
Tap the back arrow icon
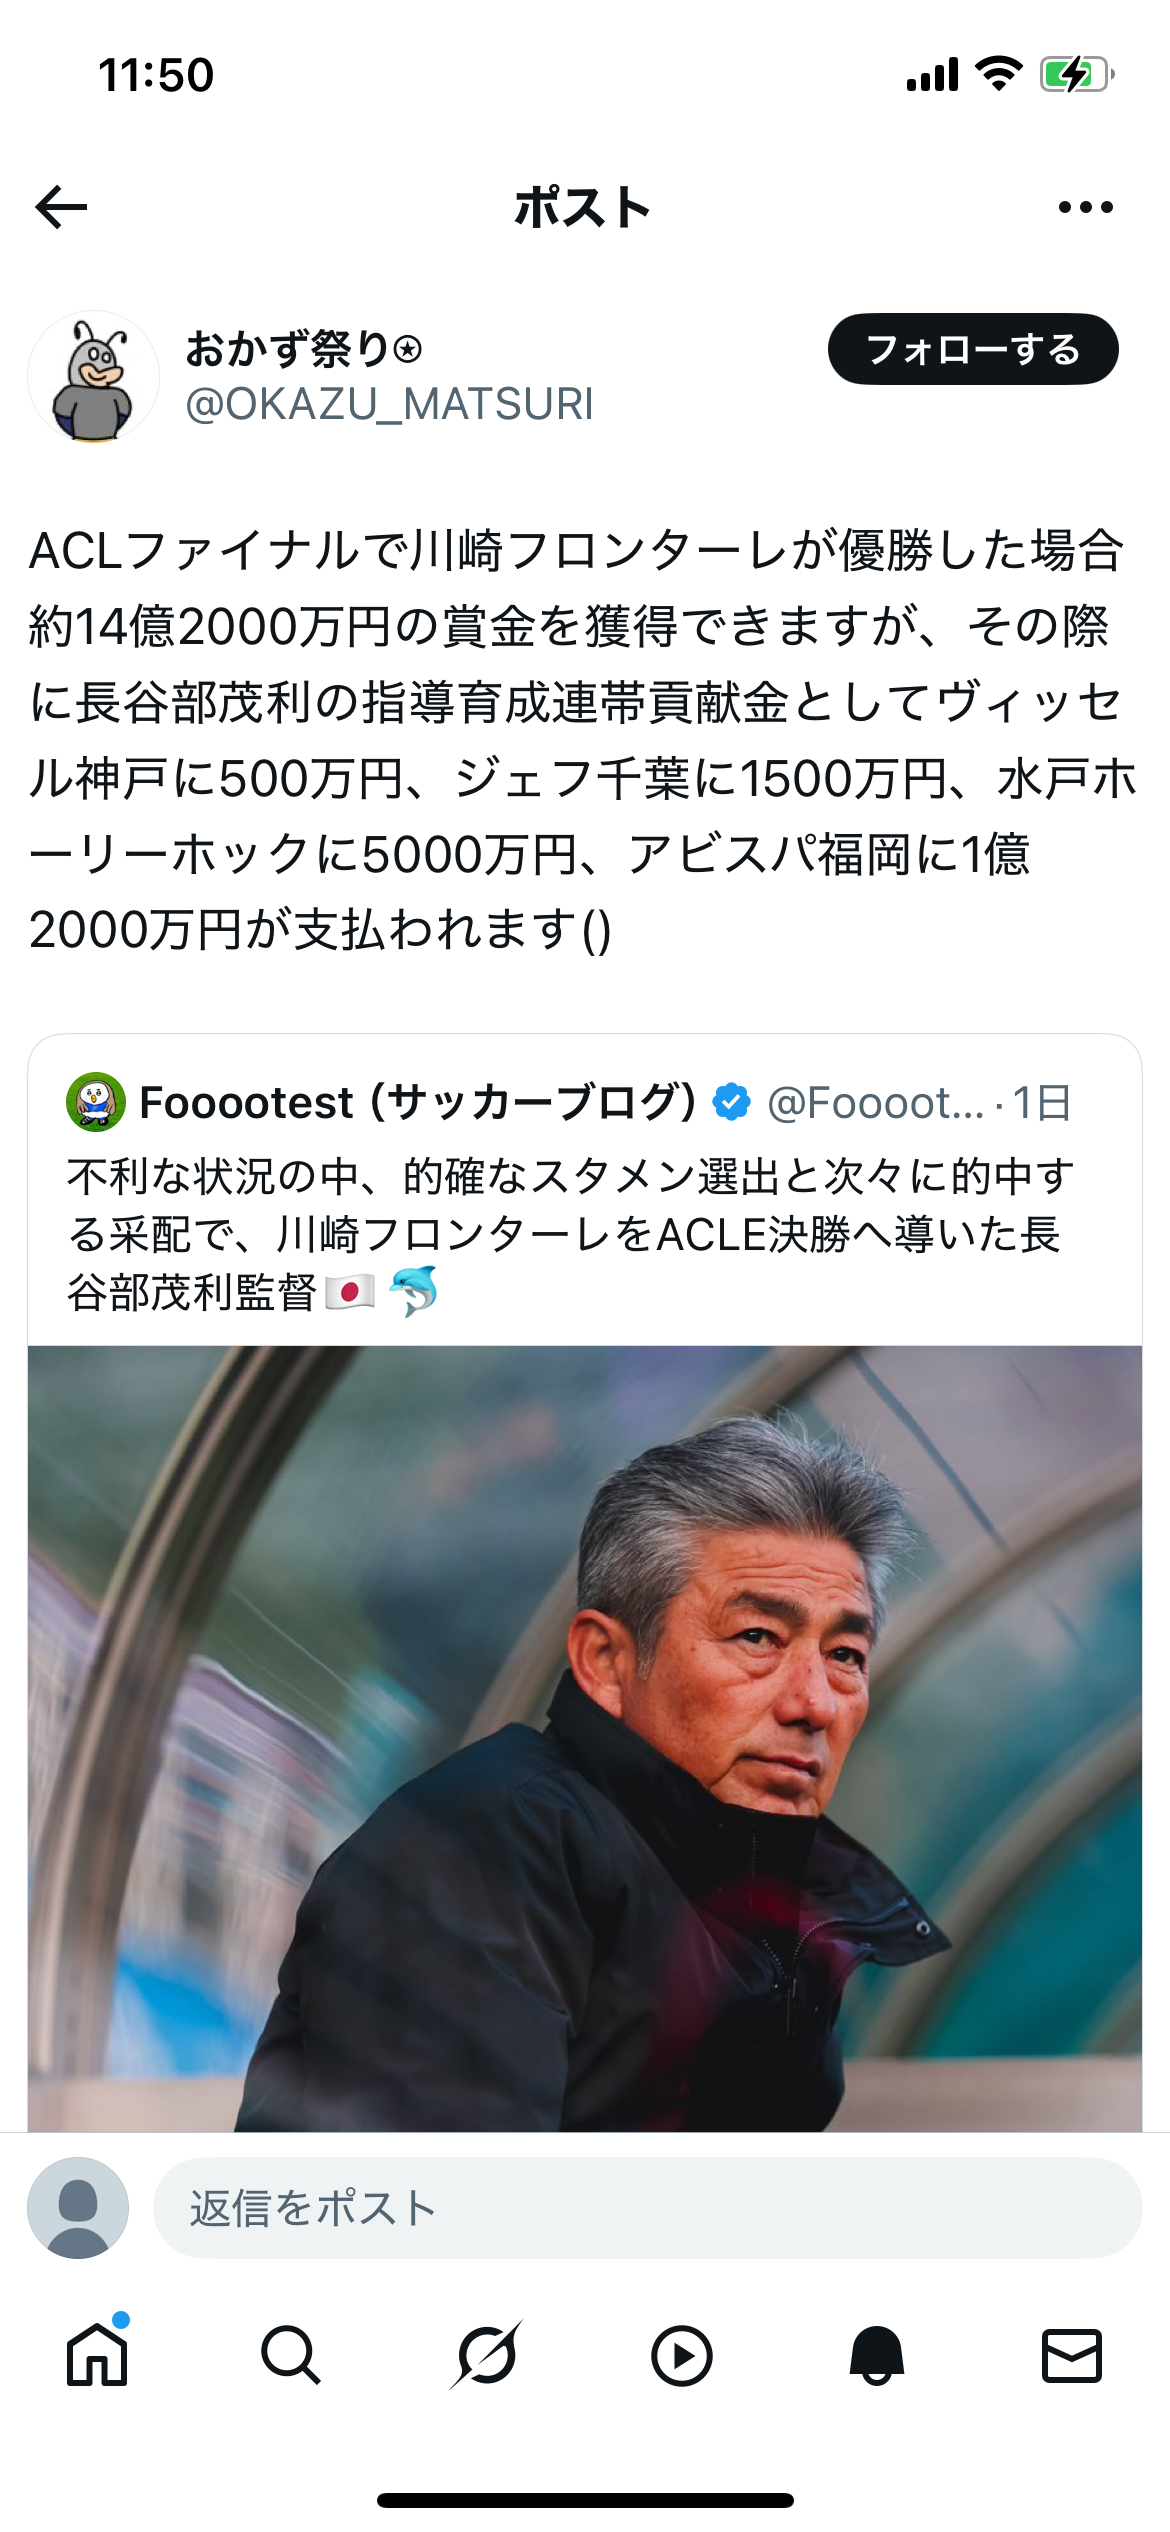(61, 207)
